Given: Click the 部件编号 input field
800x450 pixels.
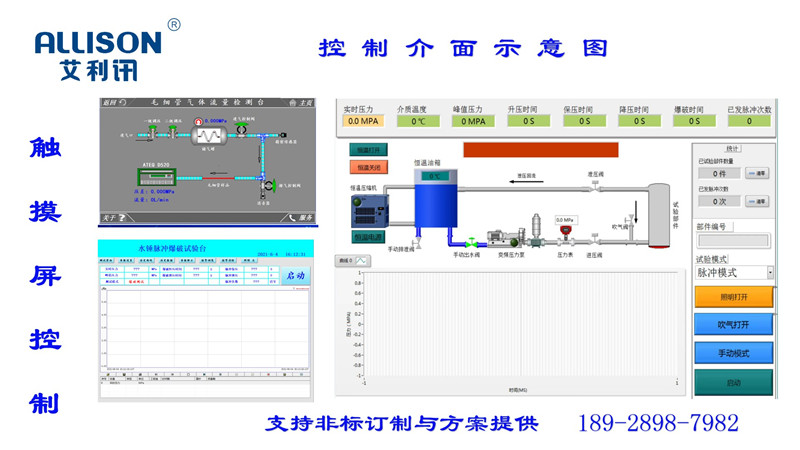Looking at the screenshot, I should coord(734,240).
